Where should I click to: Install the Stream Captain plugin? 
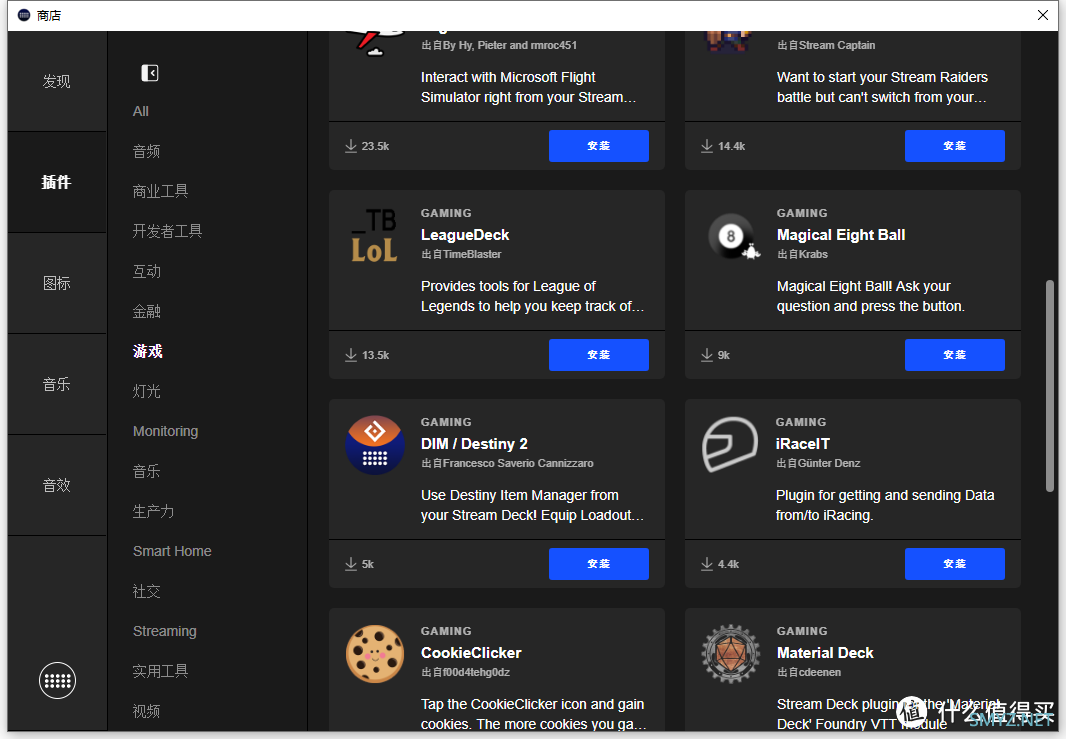pyautogui.click(x=955, y=146)
